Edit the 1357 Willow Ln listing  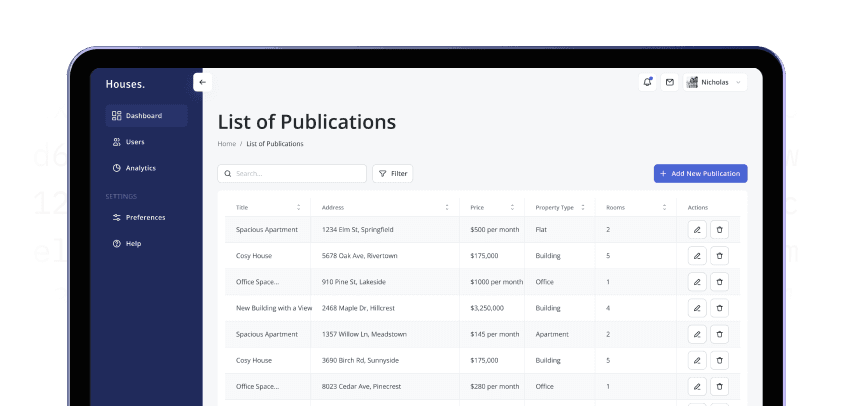(x=697, y=334)
